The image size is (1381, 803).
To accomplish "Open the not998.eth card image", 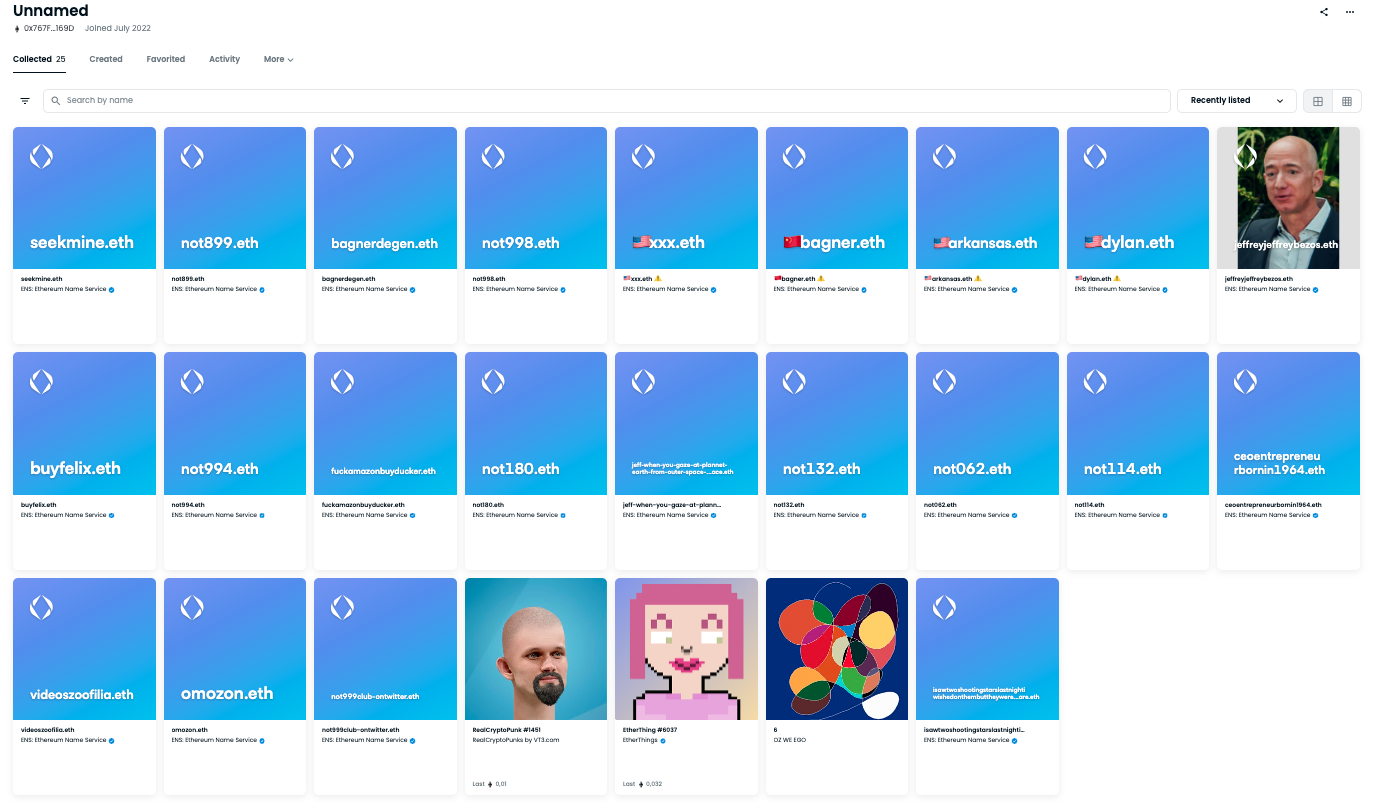I will (x=536, y=198).
